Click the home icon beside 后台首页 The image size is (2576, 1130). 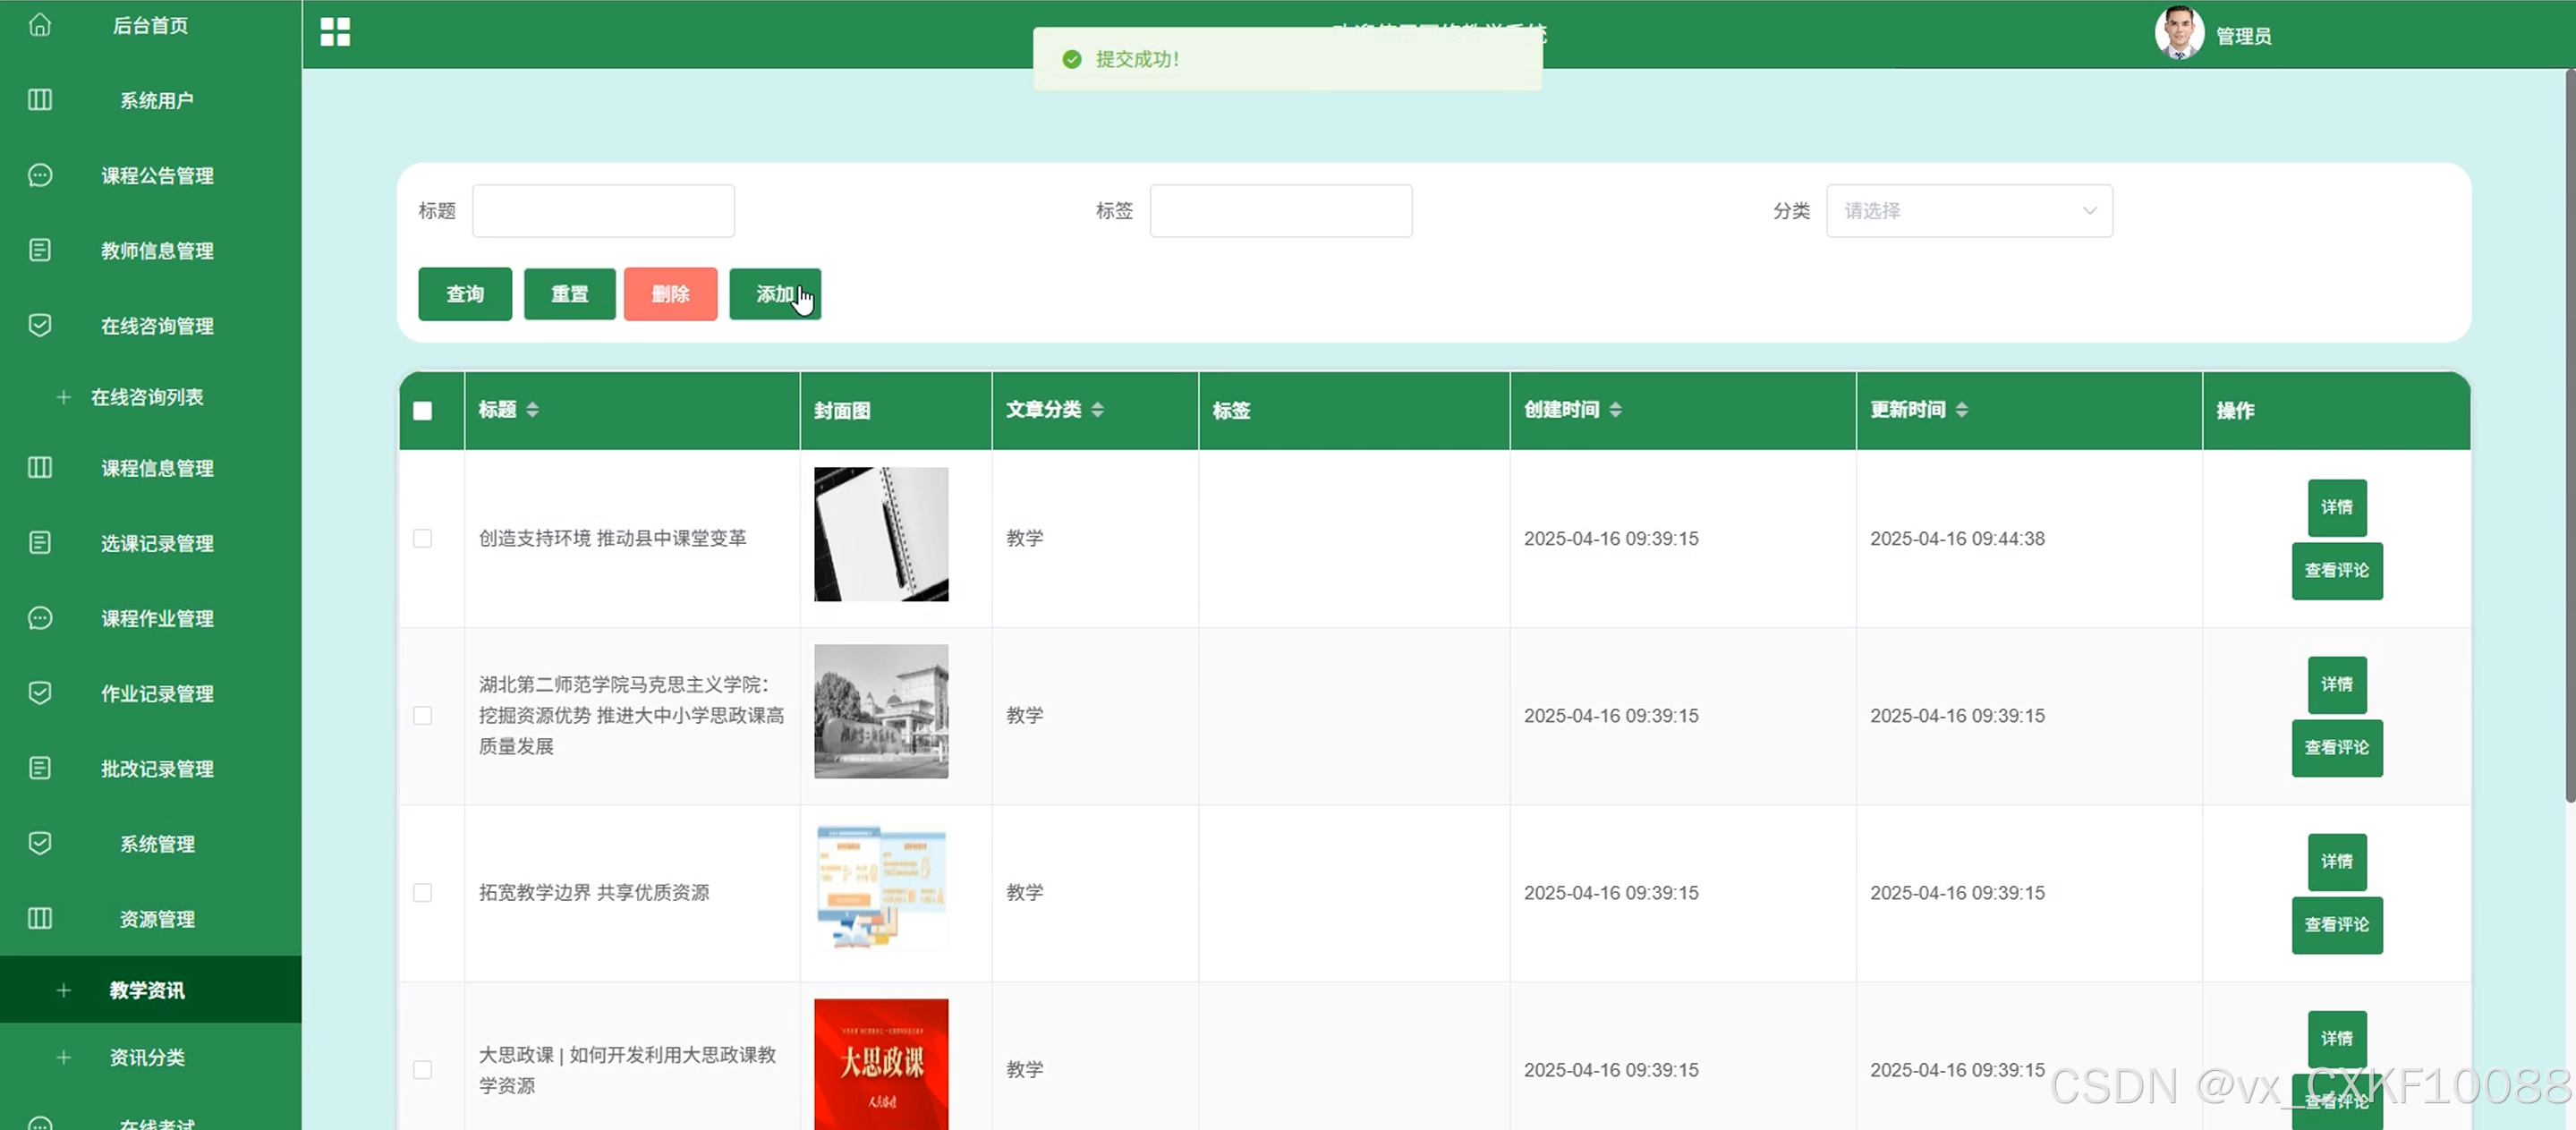(x=40, y=24)
